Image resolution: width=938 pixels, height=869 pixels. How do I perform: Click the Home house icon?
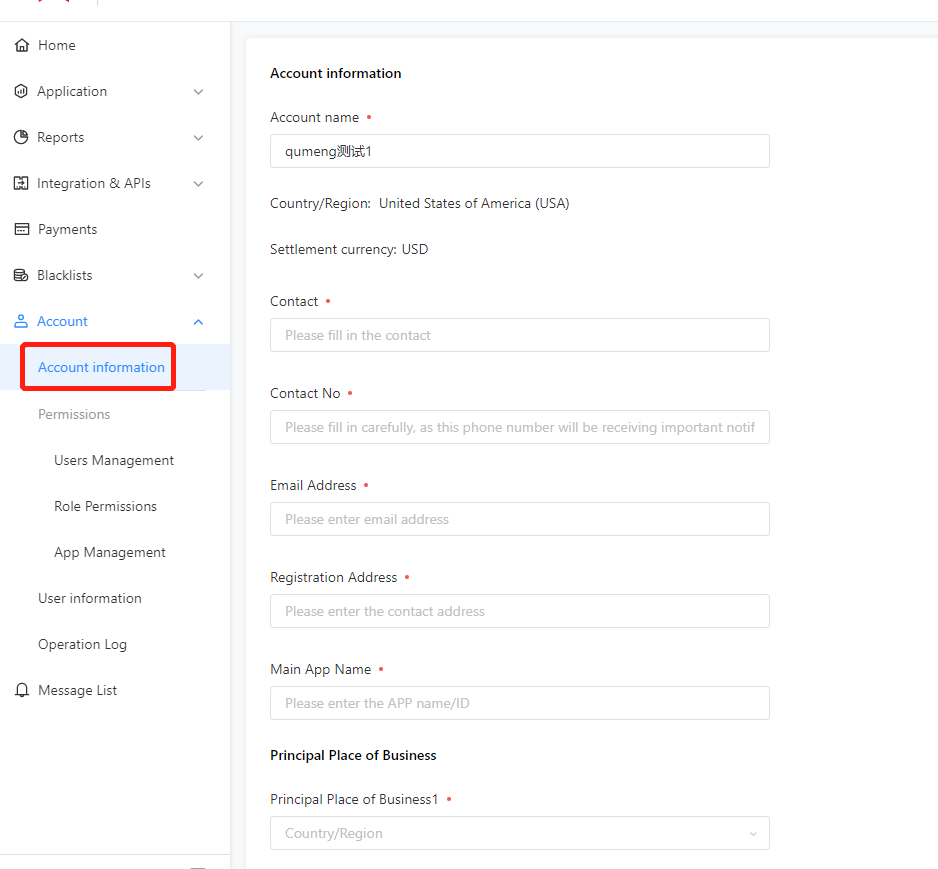(x=22, y=45)
